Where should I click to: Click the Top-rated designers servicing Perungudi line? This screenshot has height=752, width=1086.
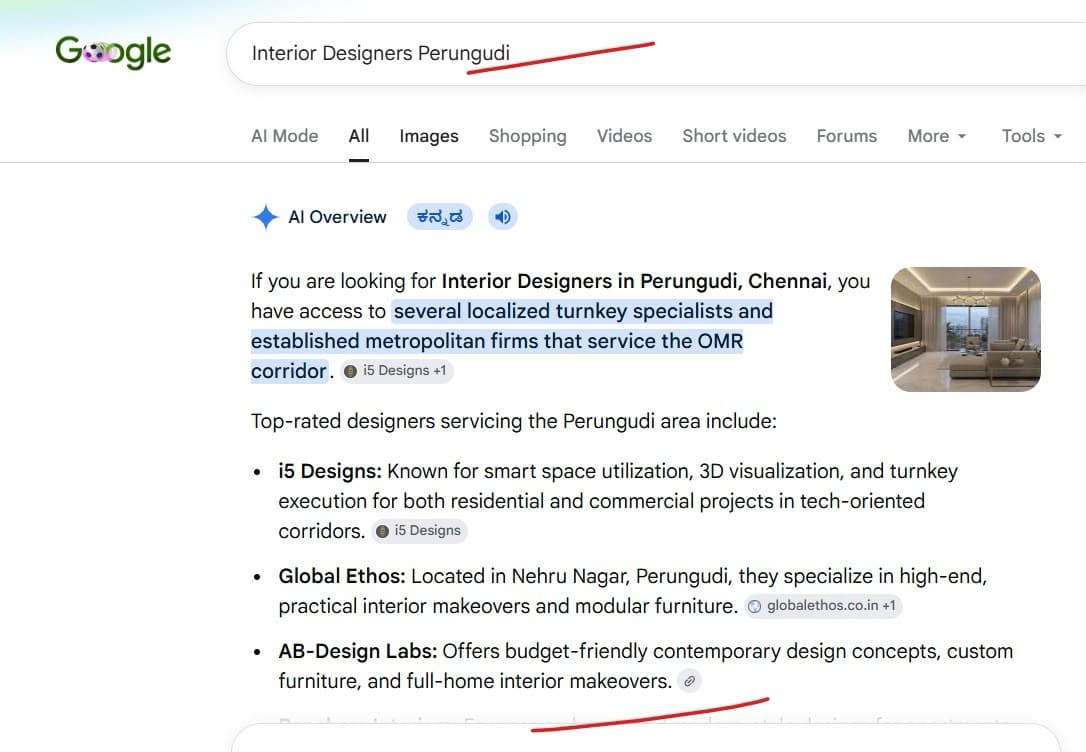[x=514, y=421]
